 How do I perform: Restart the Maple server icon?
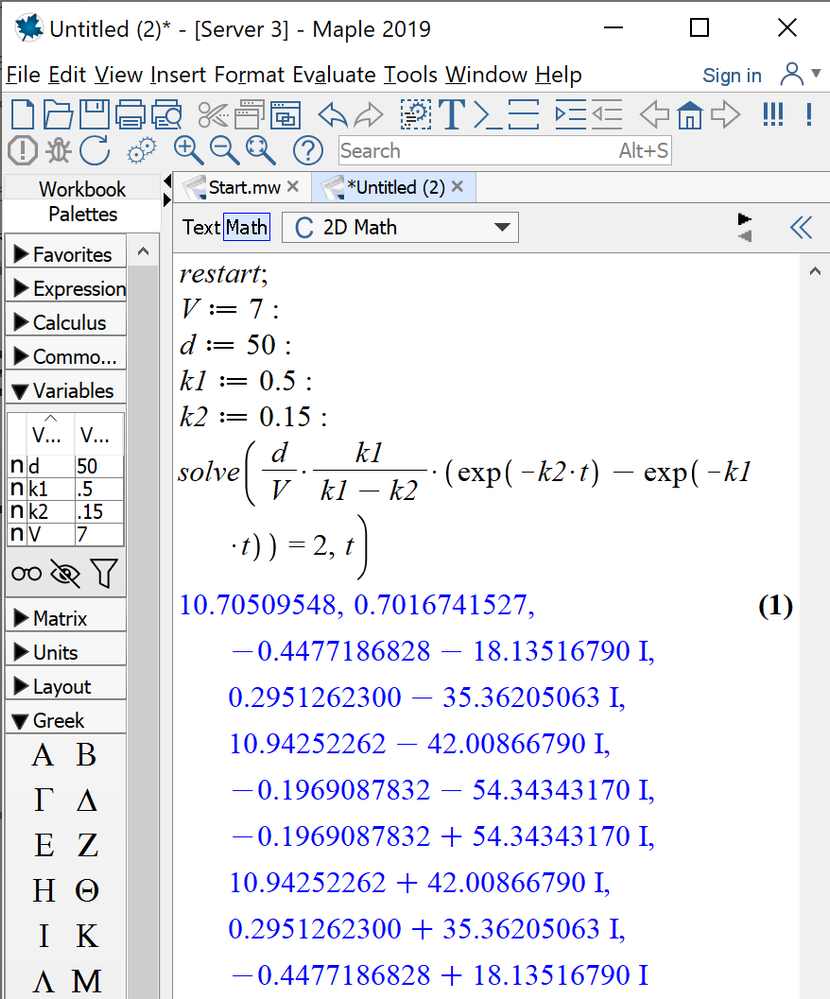[x=95, y=151]
